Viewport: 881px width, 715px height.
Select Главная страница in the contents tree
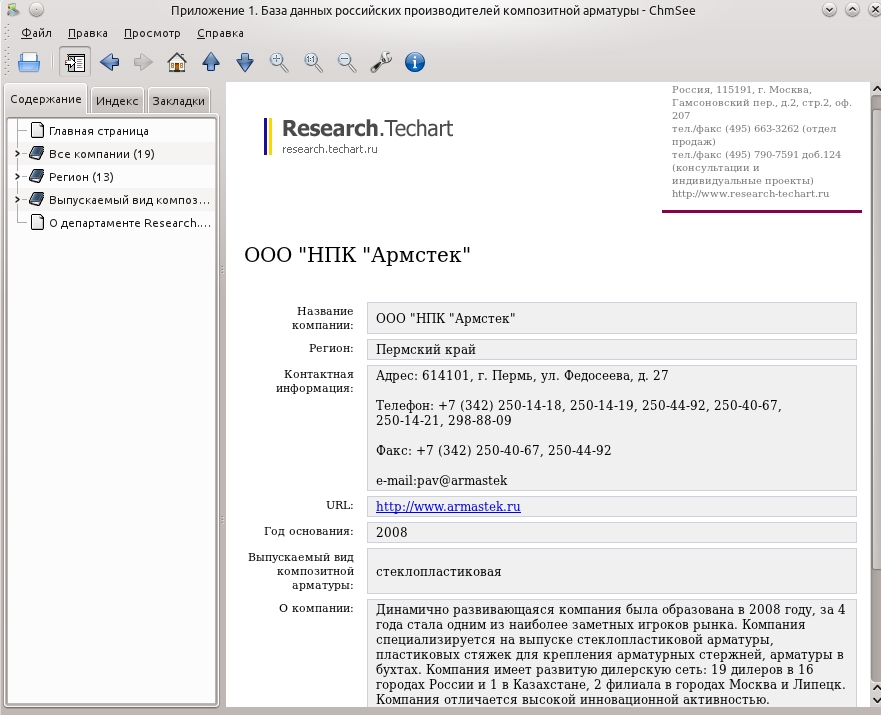point(99,131)
